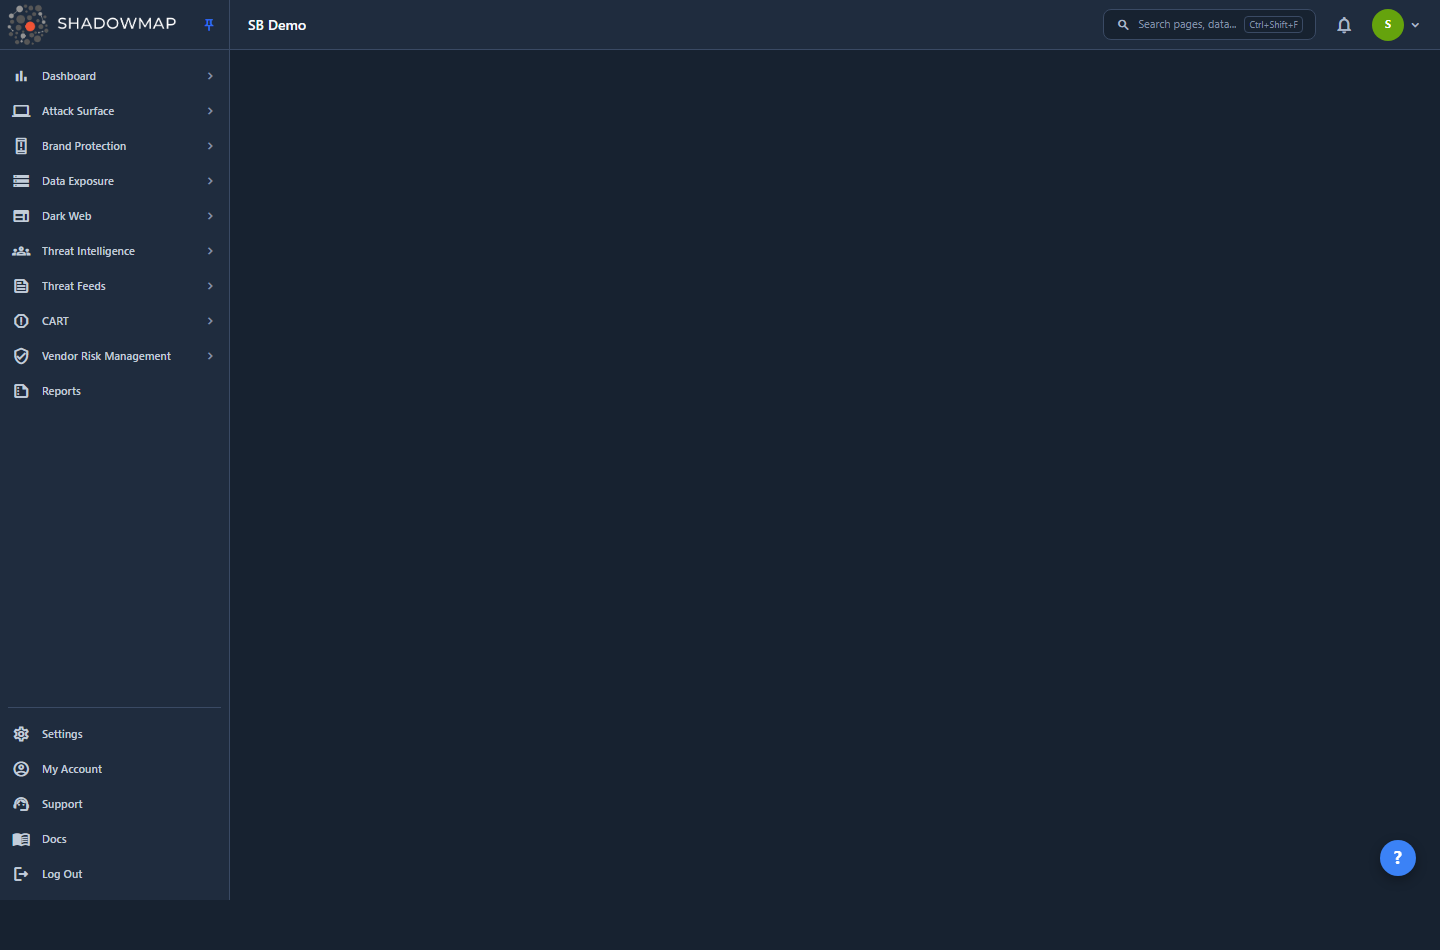Click the CART circle icon
Image resolution: width=1440 pixels, height=950 pixels.
(x=21, y=321)
